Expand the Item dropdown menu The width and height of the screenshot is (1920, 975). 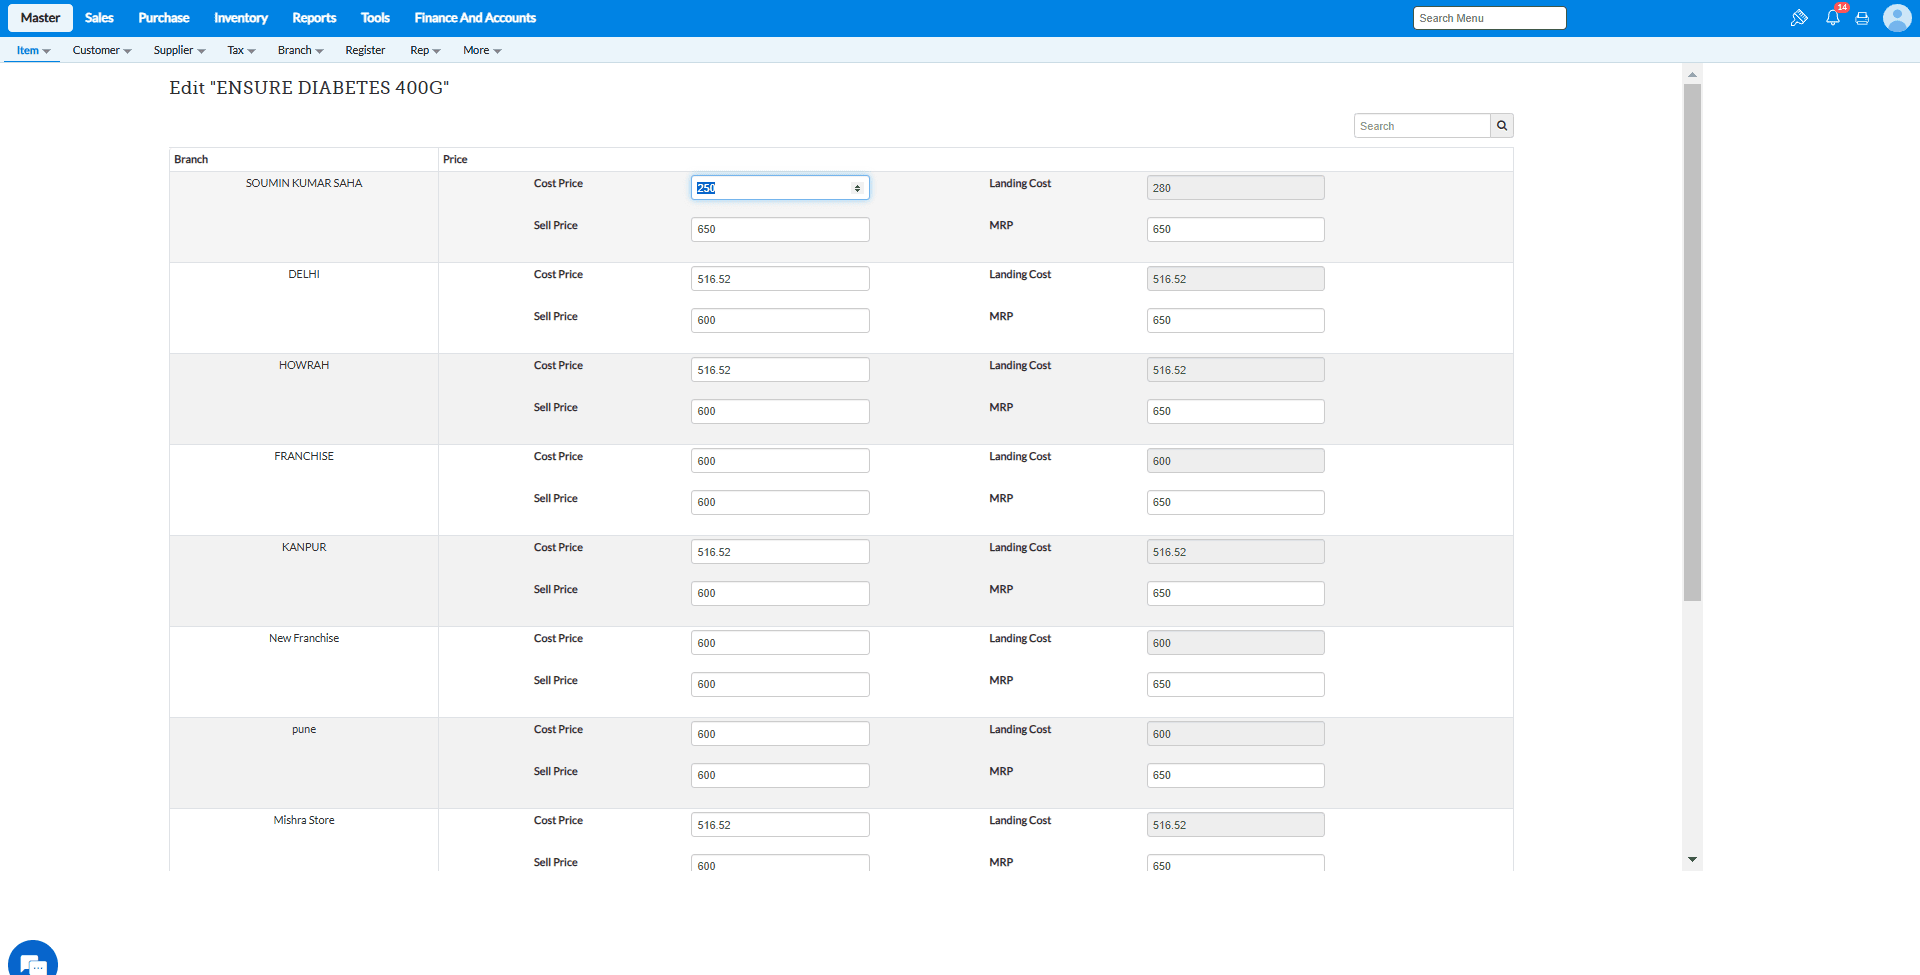[33, 50]
